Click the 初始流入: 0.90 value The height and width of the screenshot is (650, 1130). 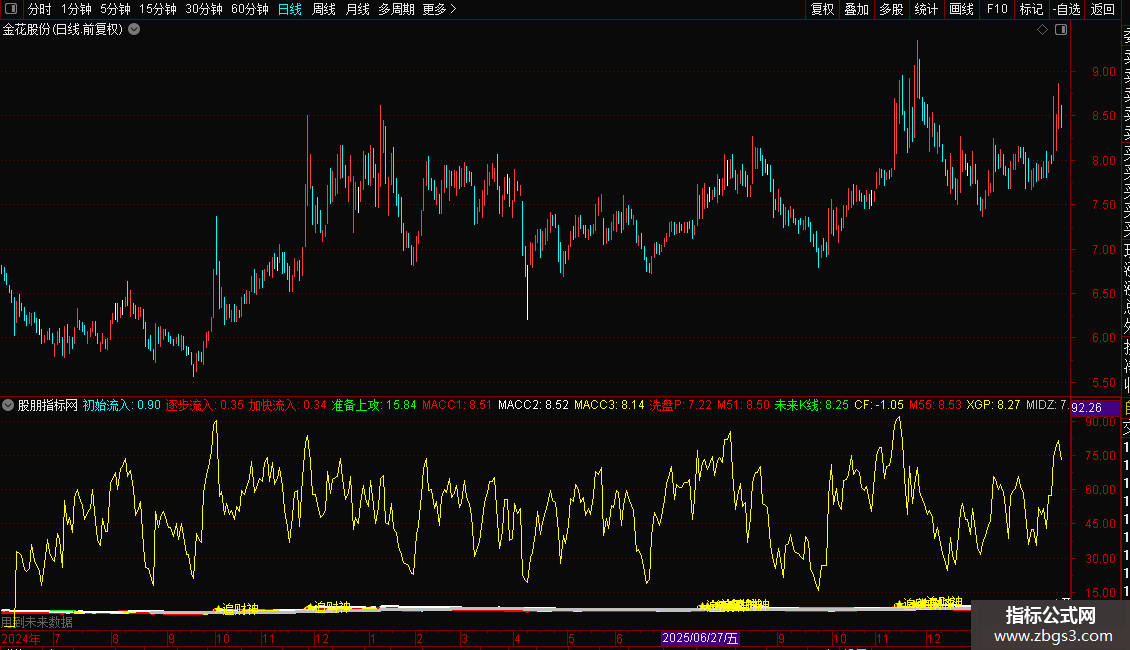click(x=121, y=405)
